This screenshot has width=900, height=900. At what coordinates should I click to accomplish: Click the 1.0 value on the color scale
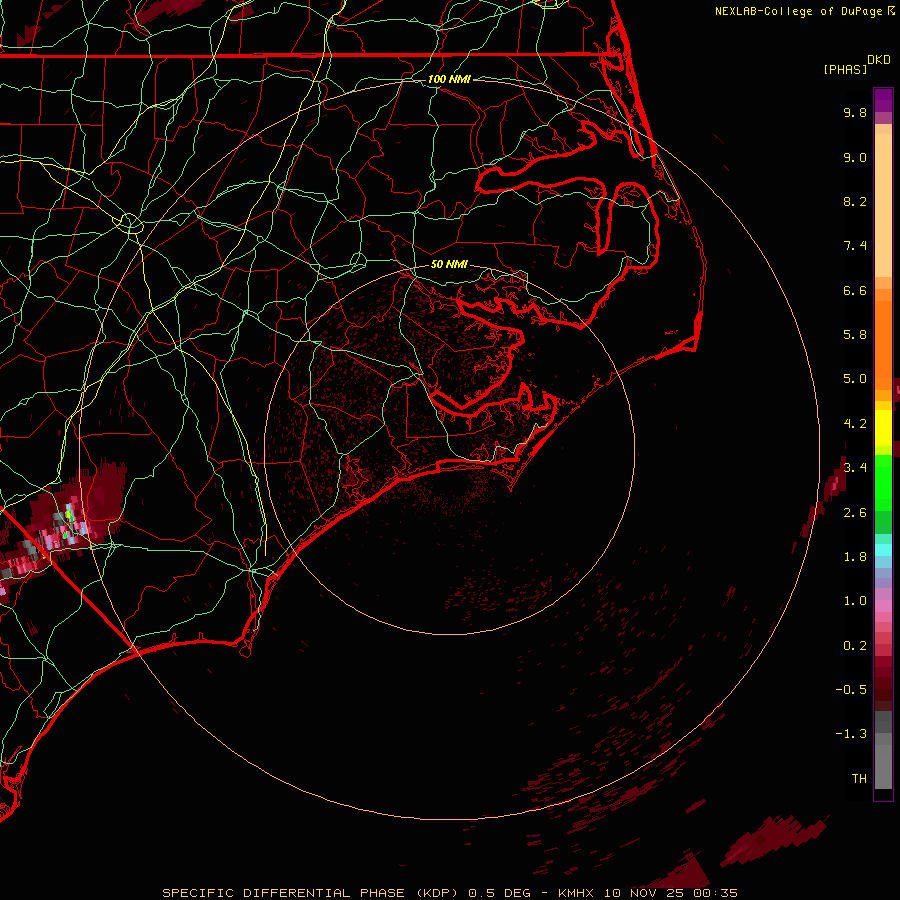pyautogui.click(x=855, y=601)
